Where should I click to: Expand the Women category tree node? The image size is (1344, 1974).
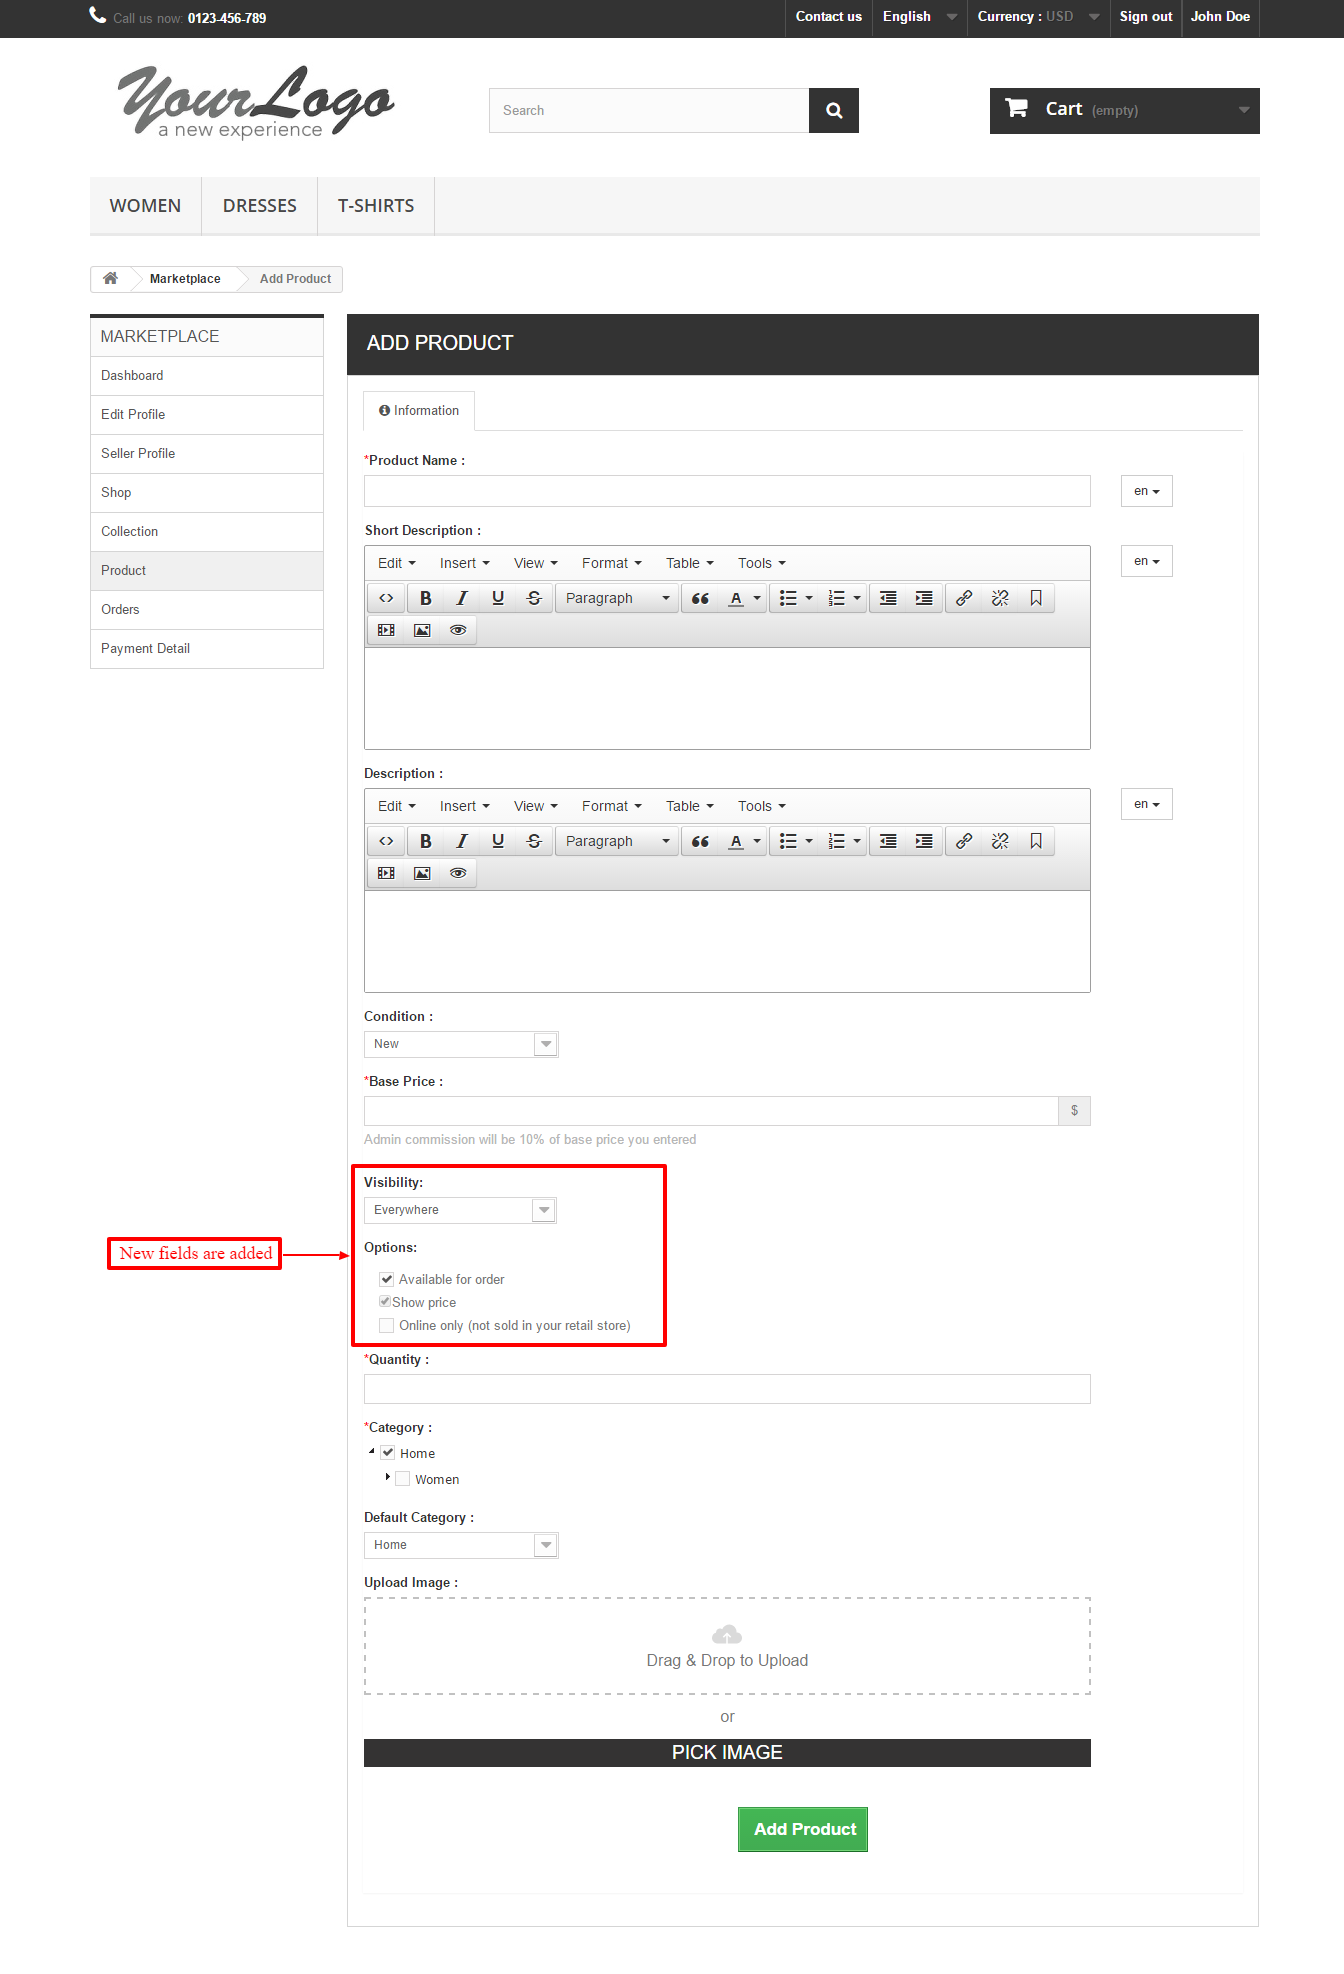[x=387, y=1477]
